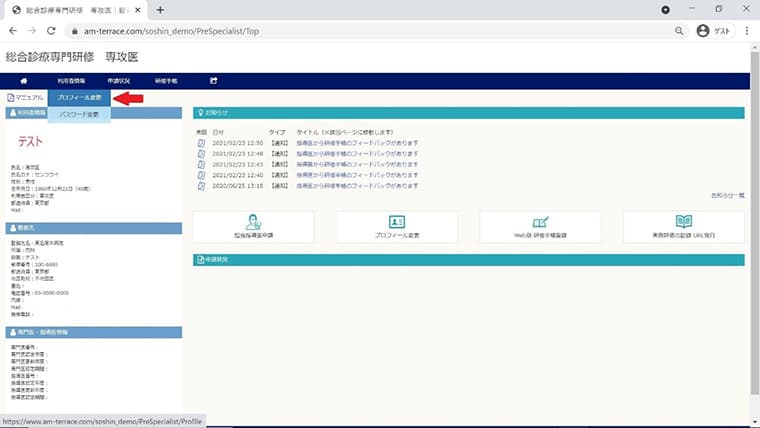760x428 pixels.
Task: Open the Web版 研修手帳登録 pencil tile
Action: [x=540, y=227]
